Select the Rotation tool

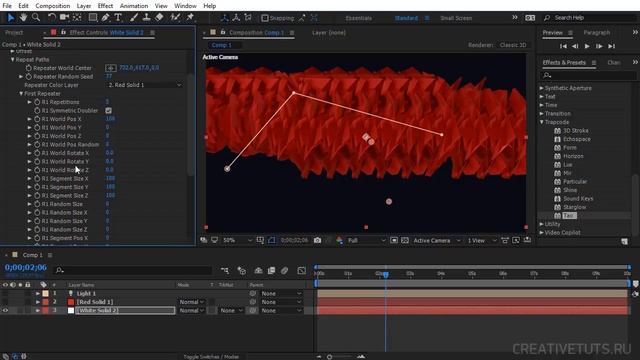coord(51,17)
